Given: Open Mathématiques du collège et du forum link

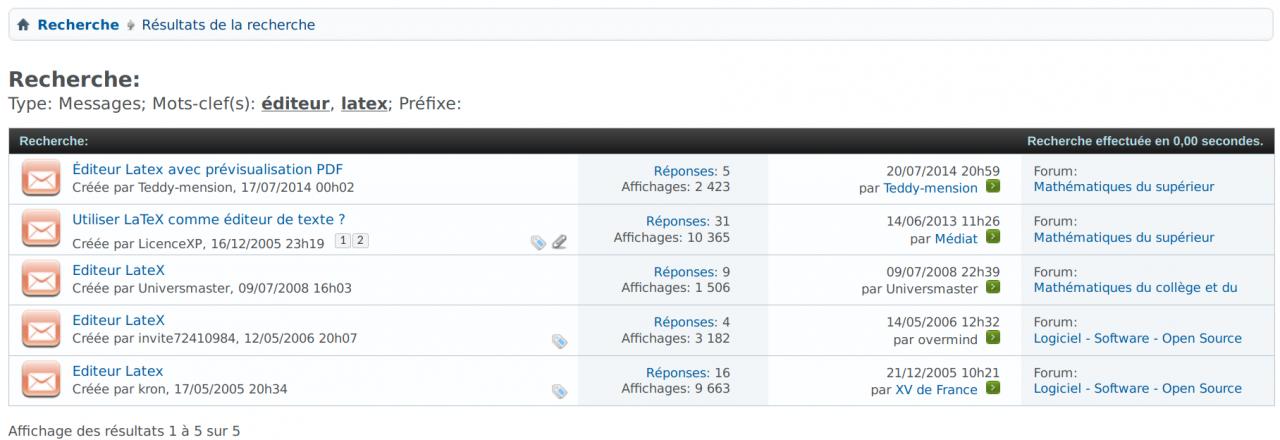Looking at the screenshot, I should [1135, 288].
